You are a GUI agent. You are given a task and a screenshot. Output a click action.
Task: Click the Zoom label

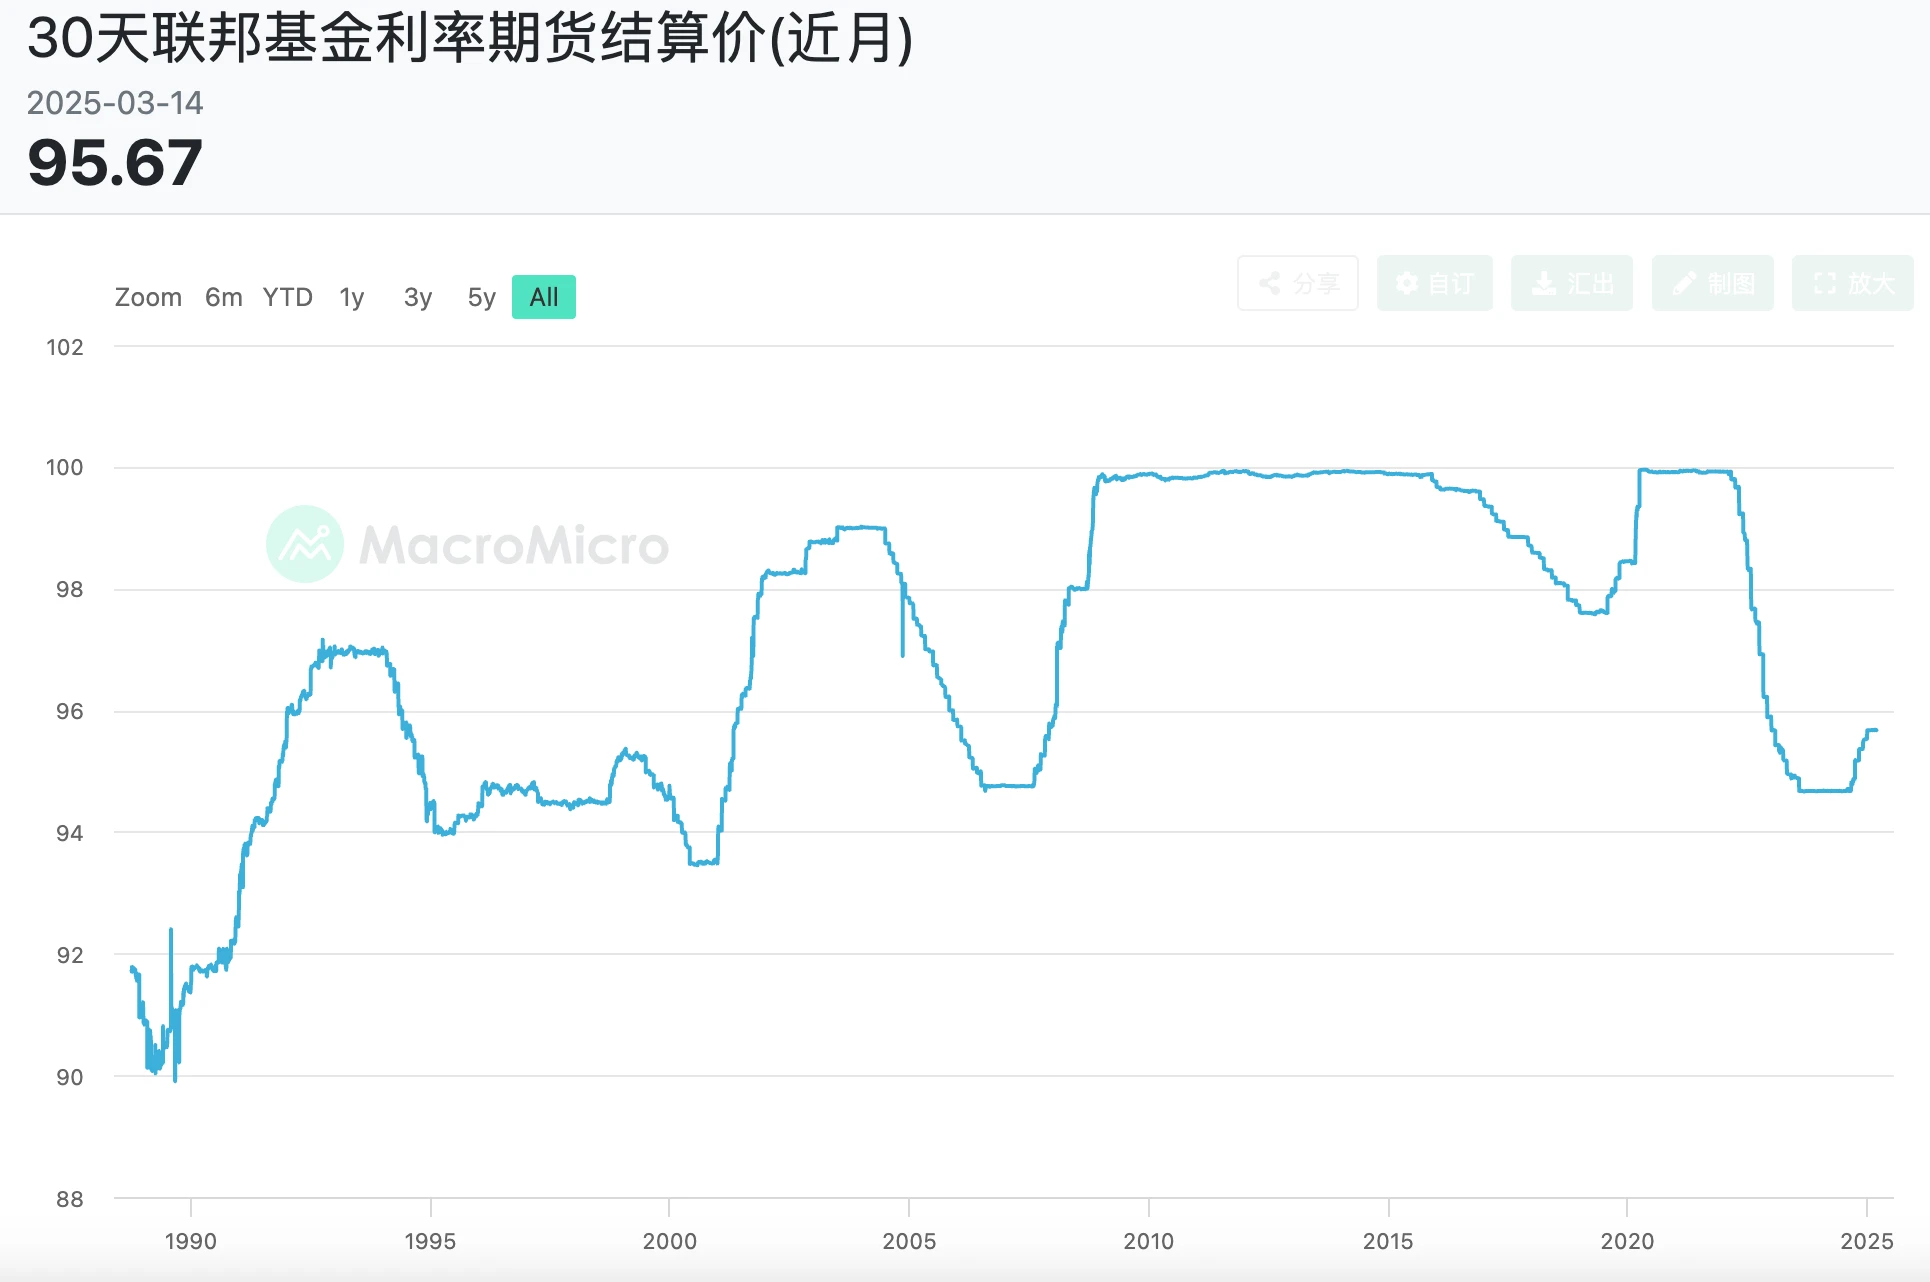pyautogui.click(x=148, y=297)
